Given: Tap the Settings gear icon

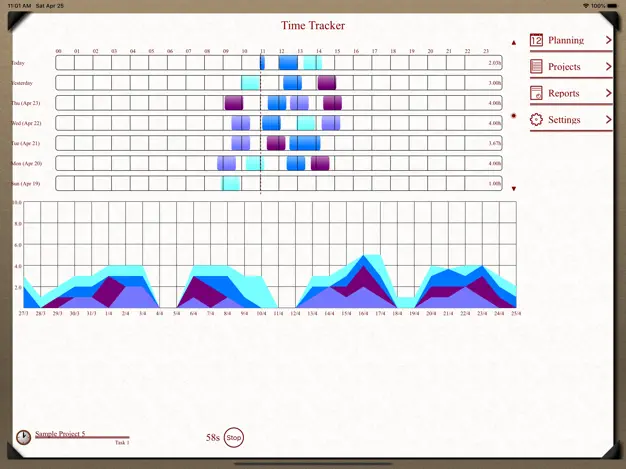Looking at the screenshot, I should [x=536, y=119].
